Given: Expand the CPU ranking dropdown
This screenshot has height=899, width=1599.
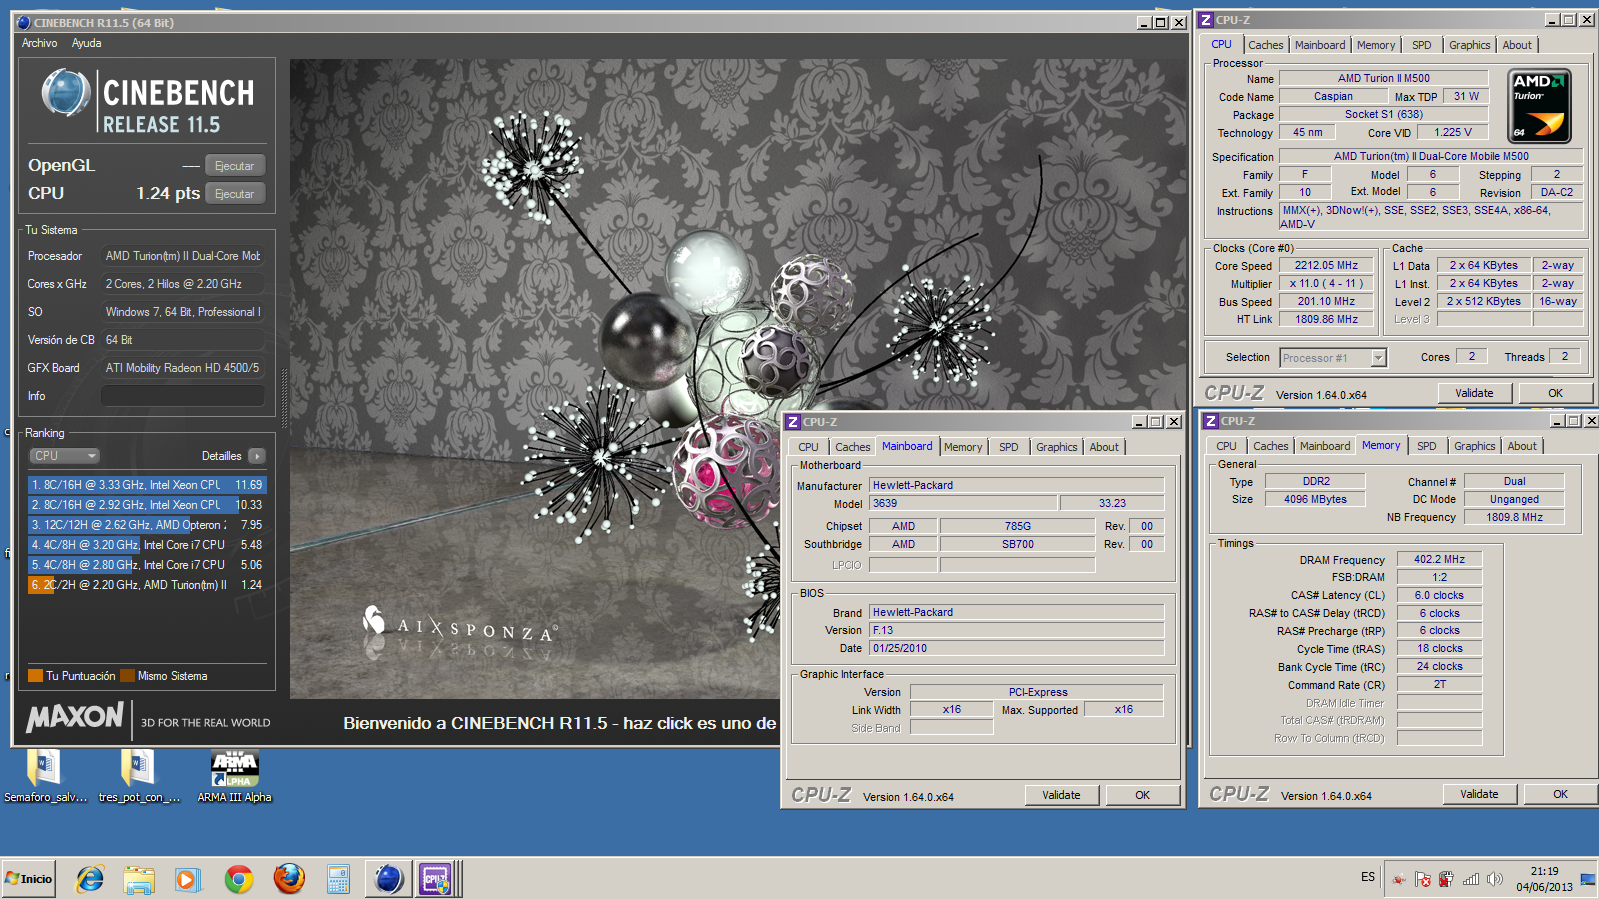Looking at the screenshot, I should point(65,456).
